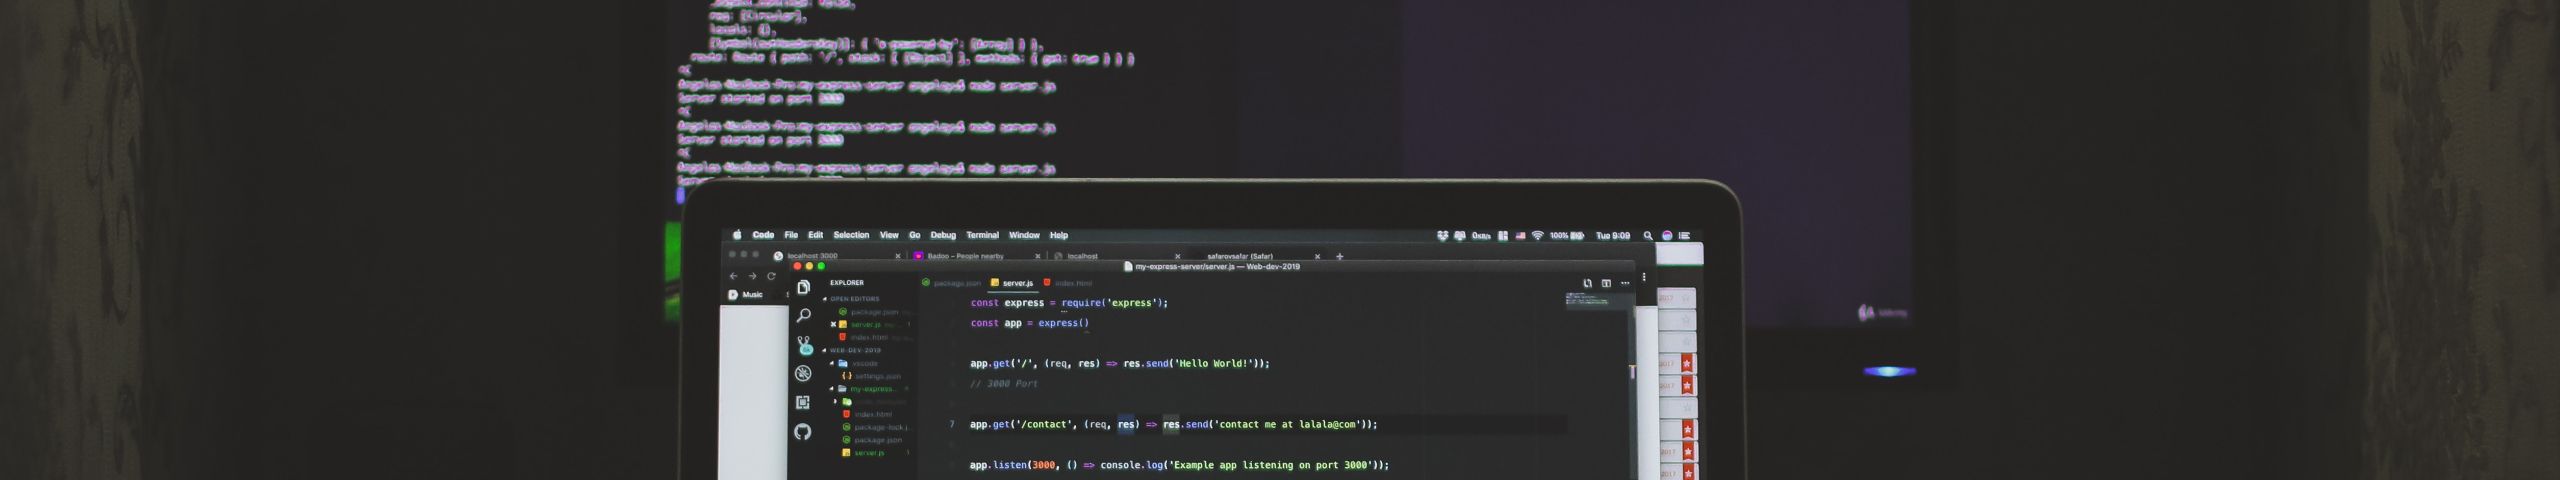
Task: Switch to the server.js editor tab
Action: 1017,283
